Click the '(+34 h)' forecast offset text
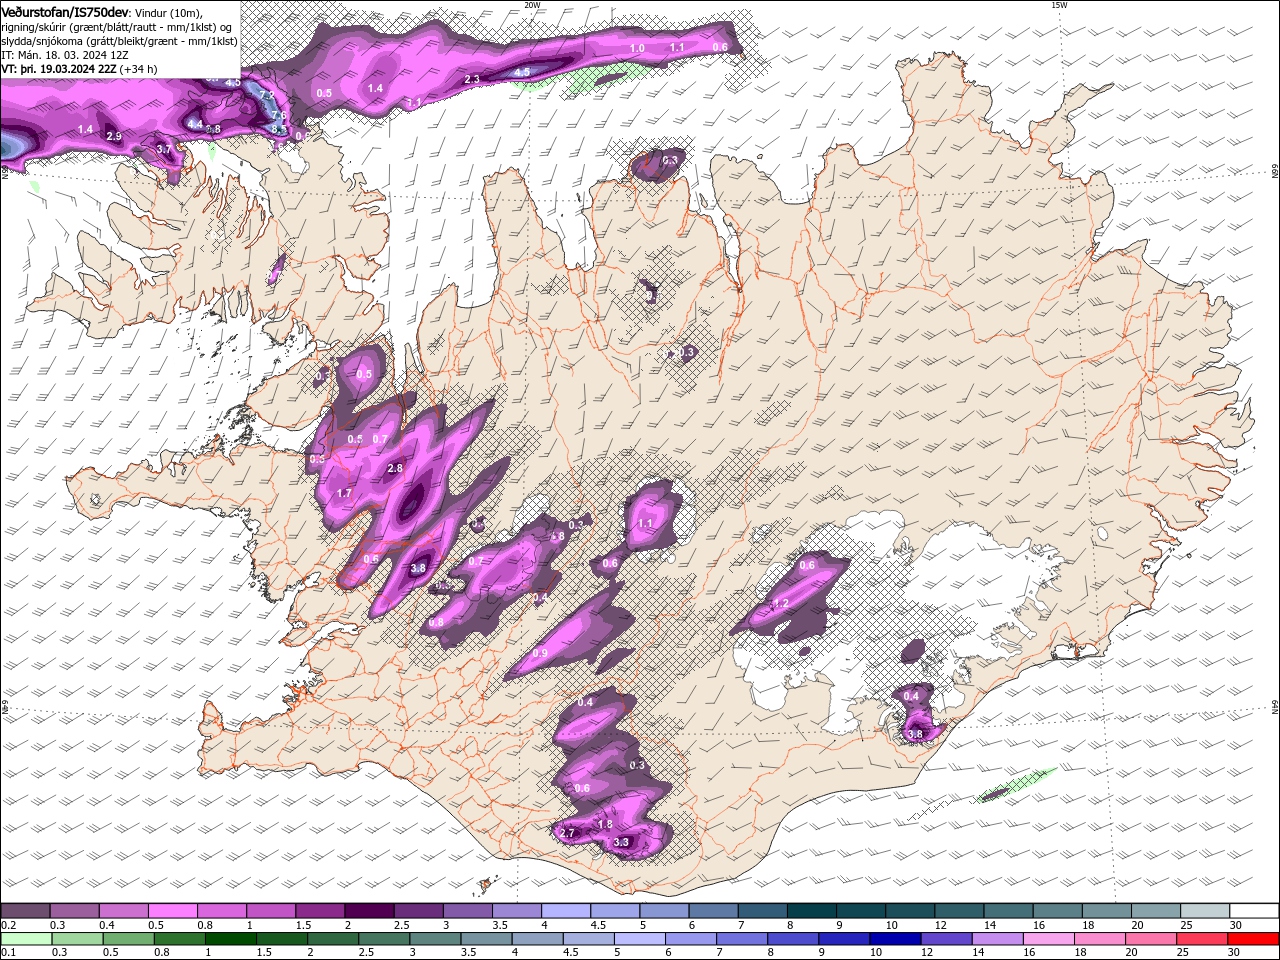Screen dimensions: 1280x960 coord(138,69)
